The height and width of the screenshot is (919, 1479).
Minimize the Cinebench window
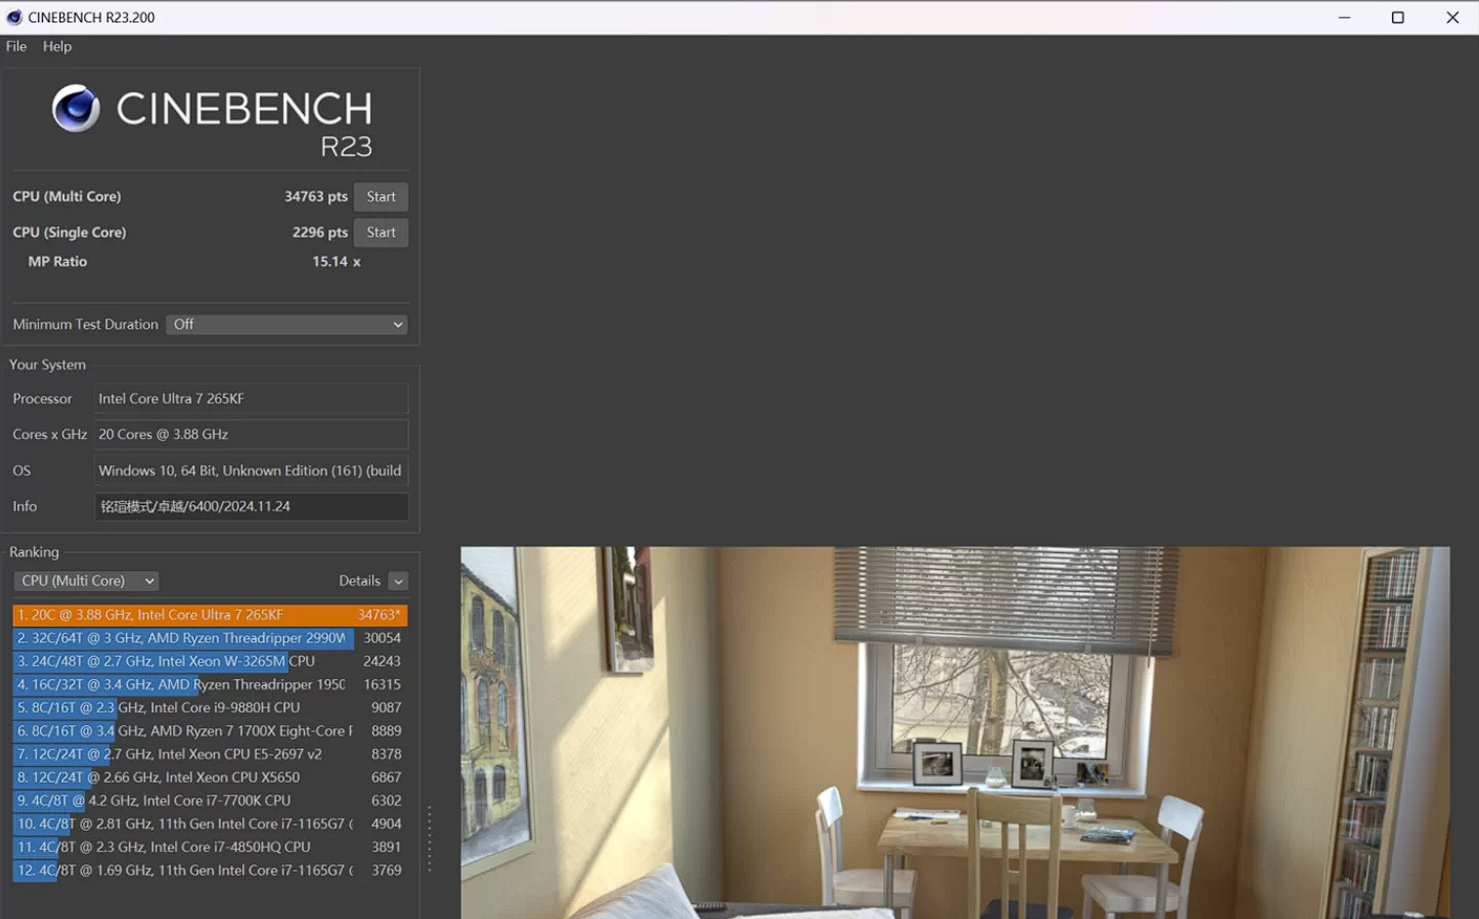[1344, 17]
